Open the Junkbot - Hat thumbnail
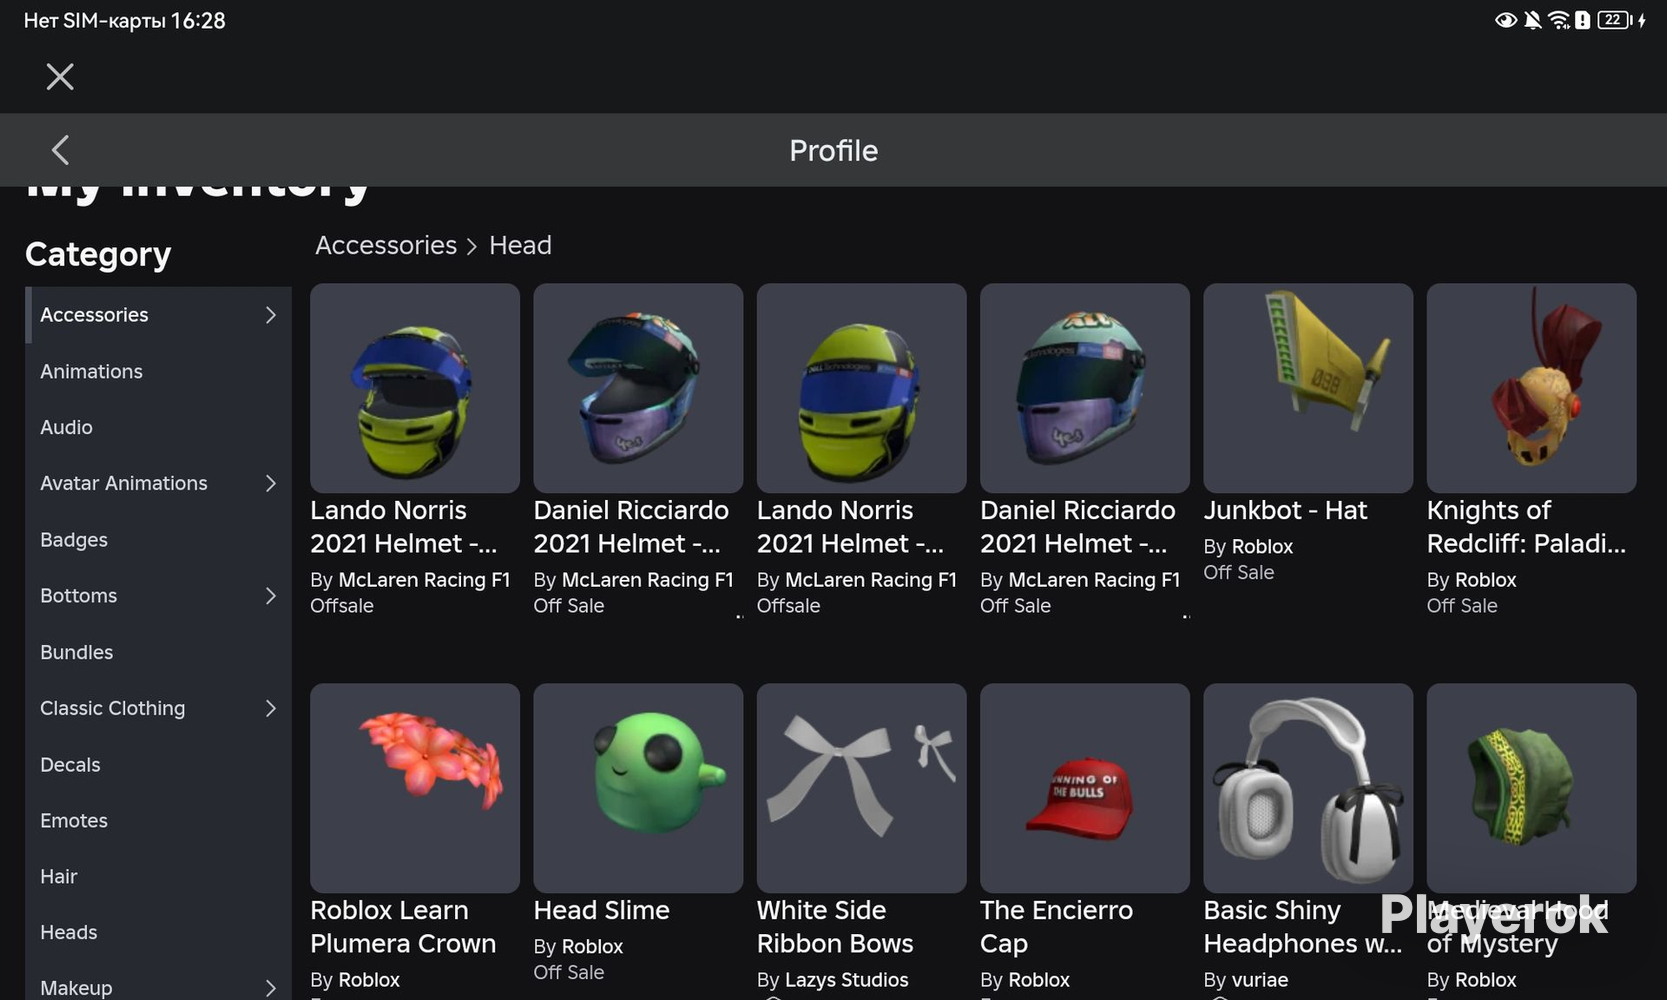The image size is (1667, 1000). click(x=1308, y=388)
